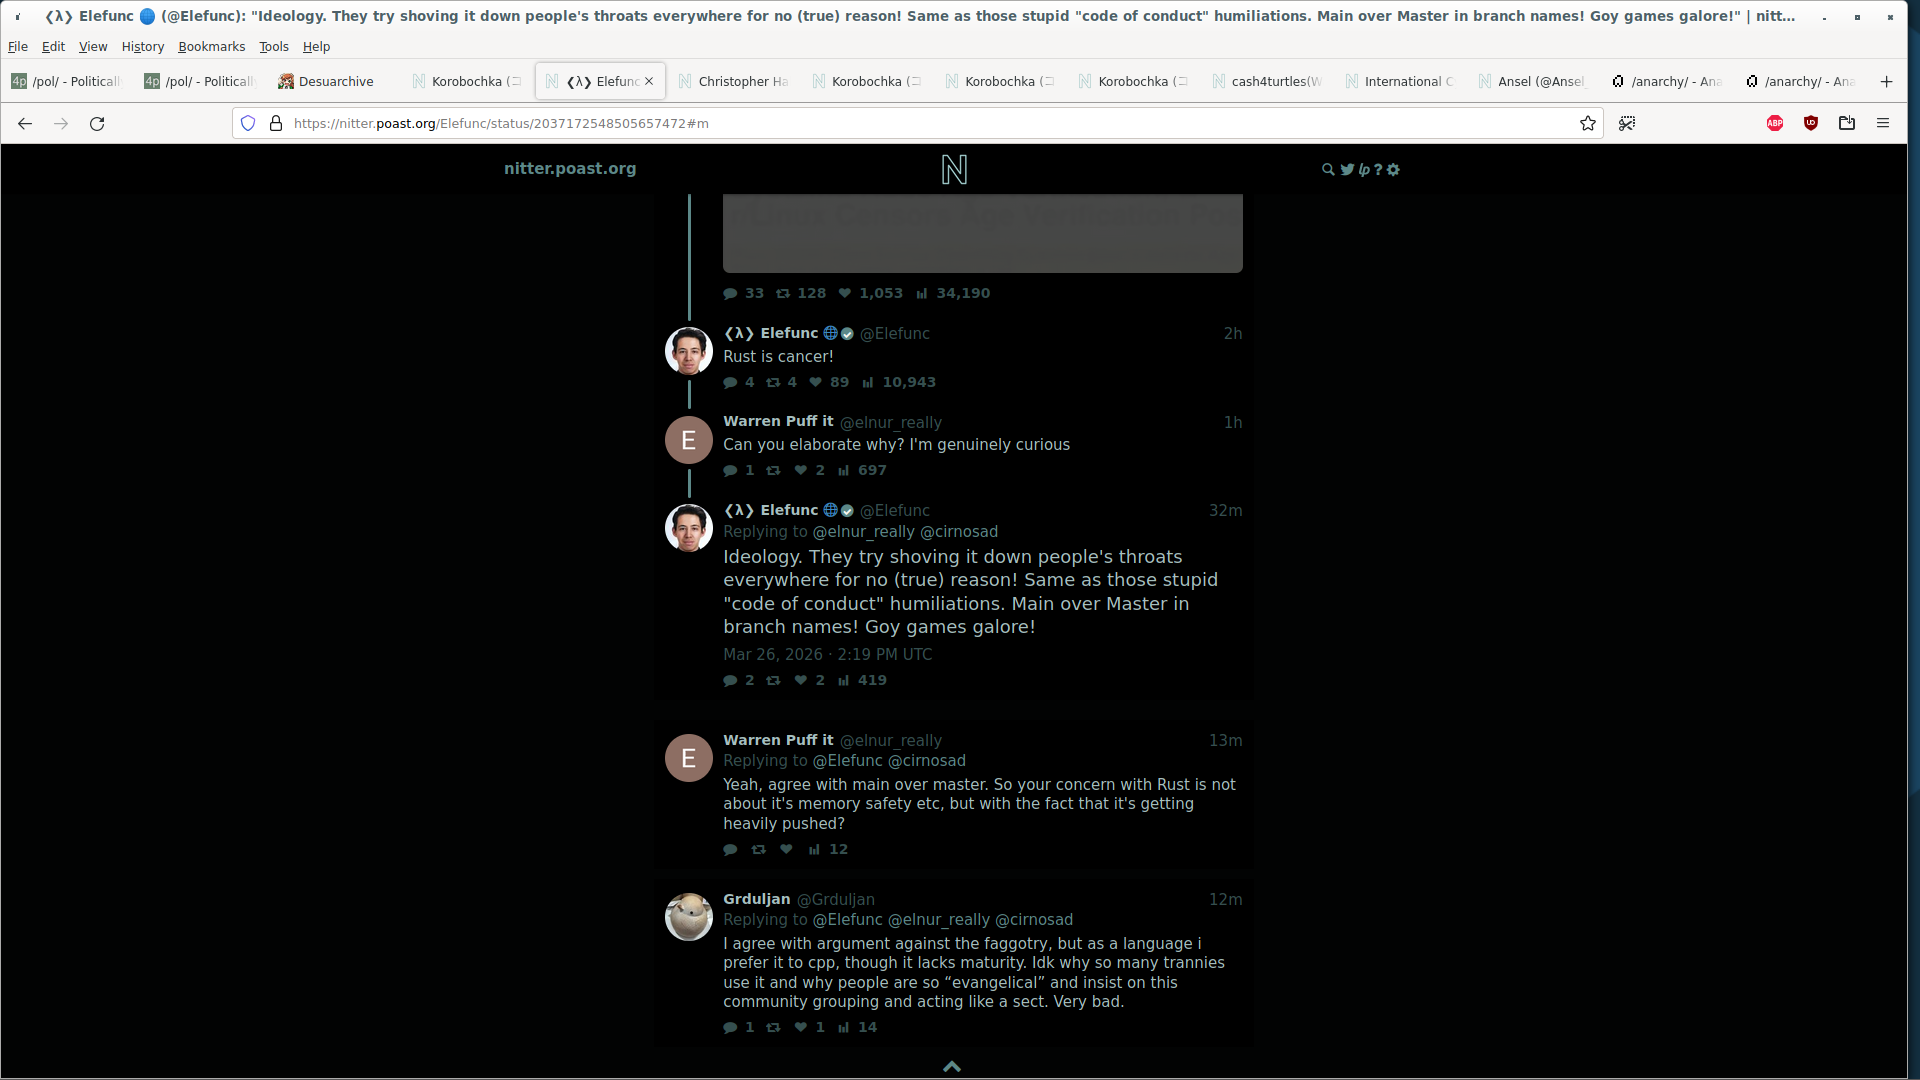Click the URL address bar
The height and width of the screenshot is (1080, 1920).
click(900, 123)
